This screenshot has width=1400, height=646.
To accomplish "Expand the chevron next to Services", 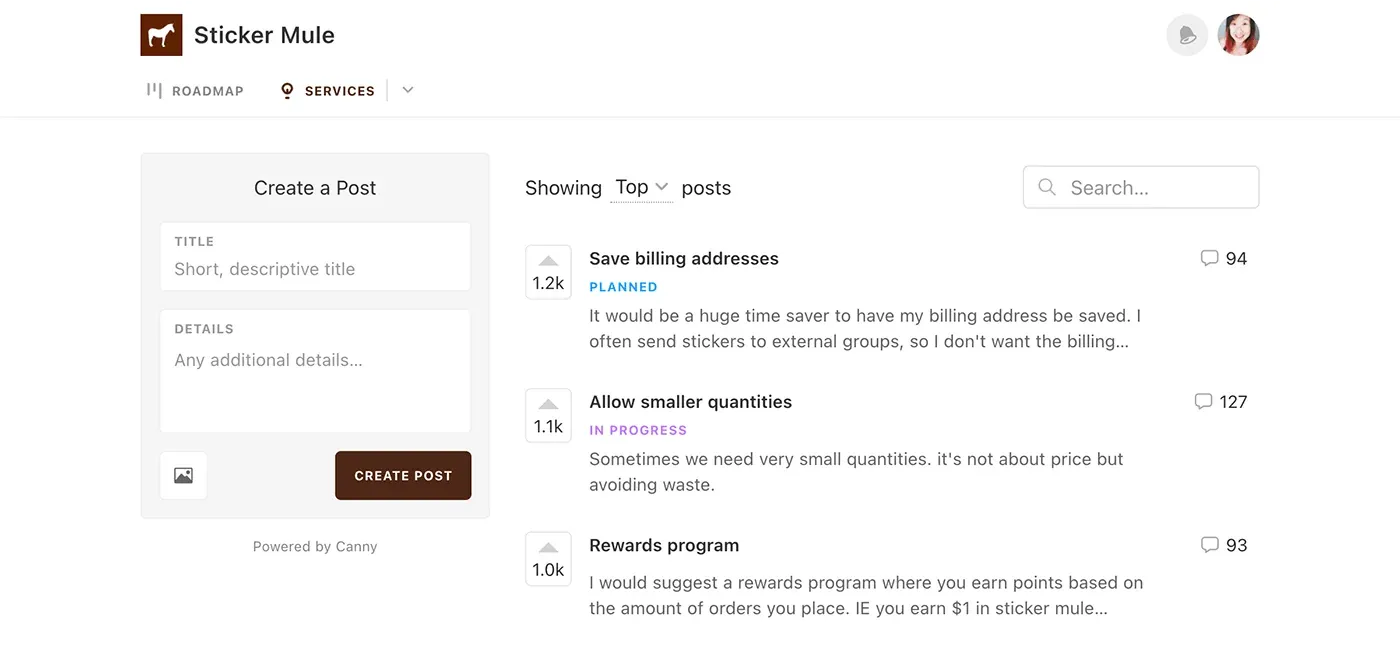I will [x=407, y=89].
